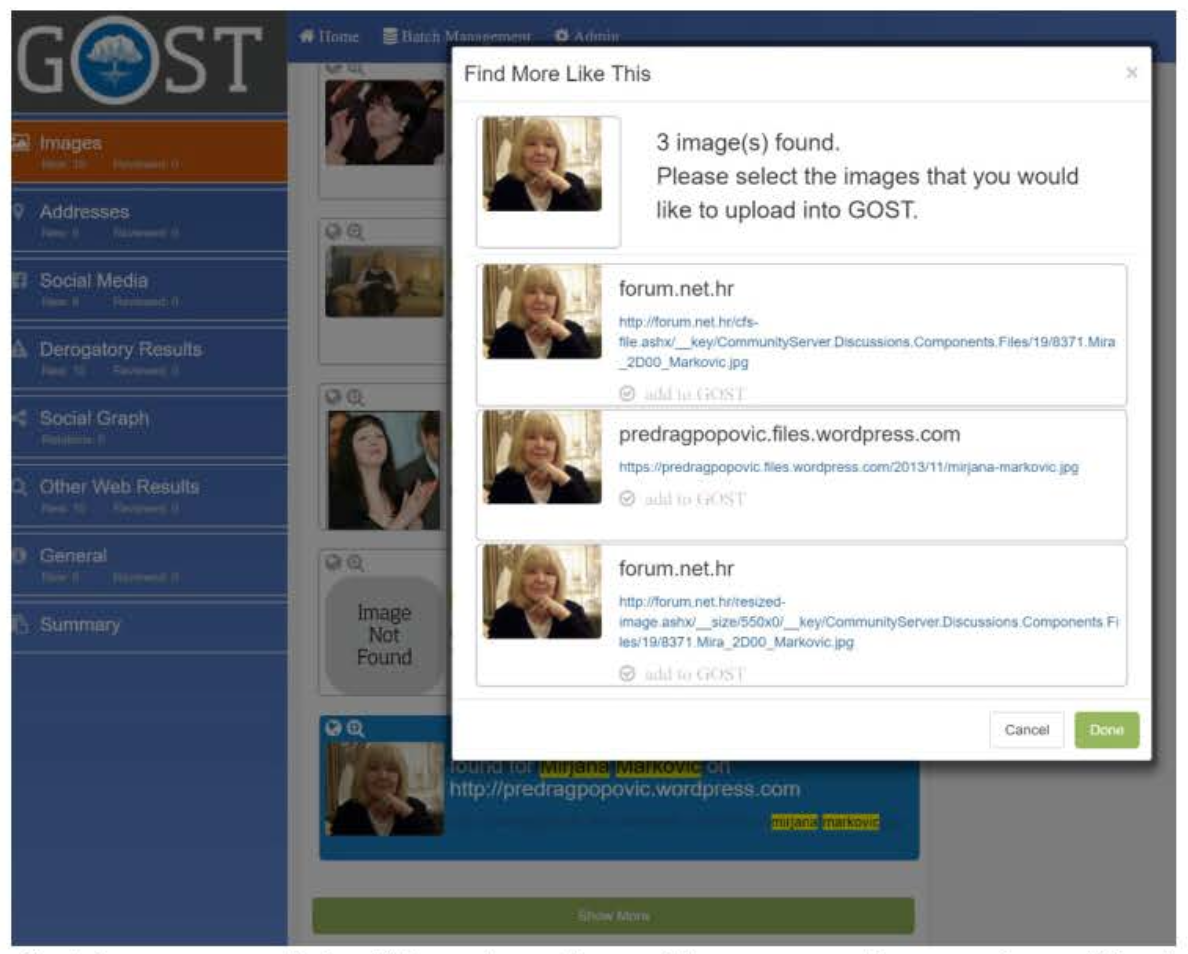
Task: Open Batch Management in top bar
Action: pyautogui.click(x=457, y=36)
